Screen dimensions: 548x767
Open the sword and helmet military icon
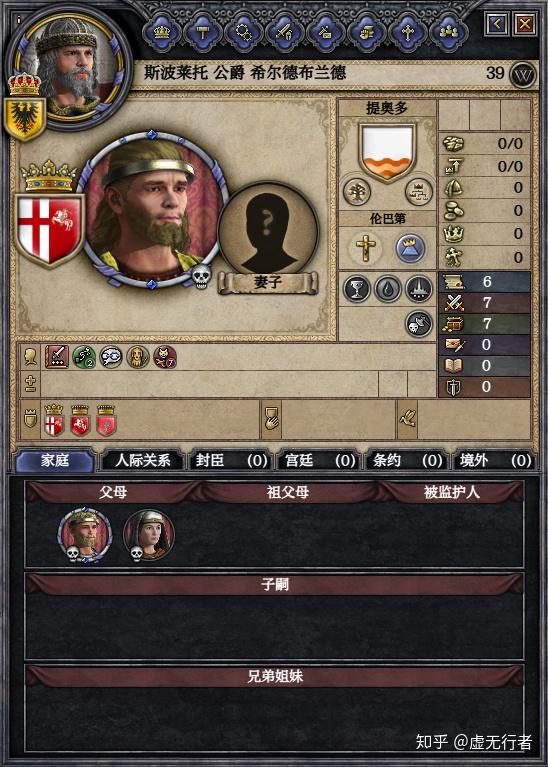tap(284, 32)
